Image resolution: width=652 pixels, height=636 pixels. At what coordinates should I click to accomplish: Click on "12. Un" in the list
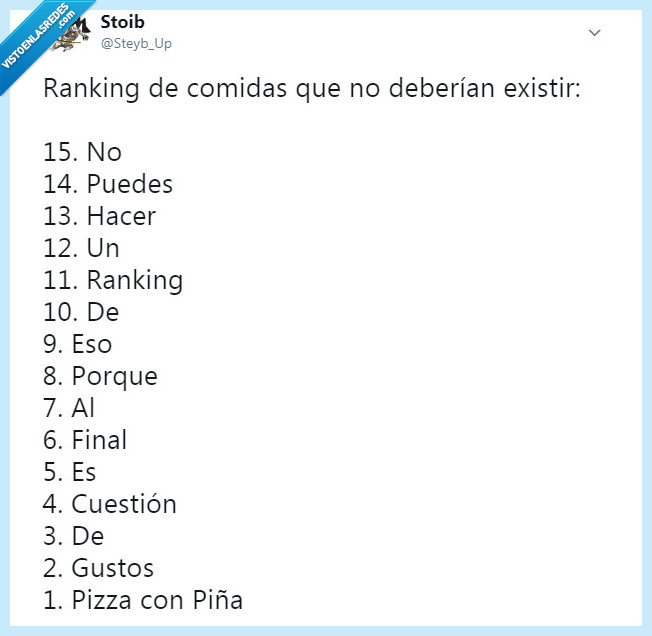pos(81,248)
